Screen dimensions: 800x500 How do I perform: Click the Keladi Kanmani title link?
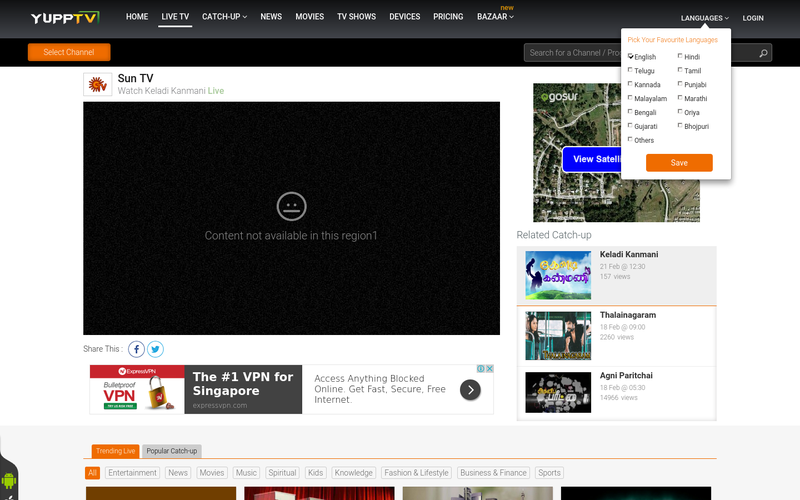coord(629,255)
